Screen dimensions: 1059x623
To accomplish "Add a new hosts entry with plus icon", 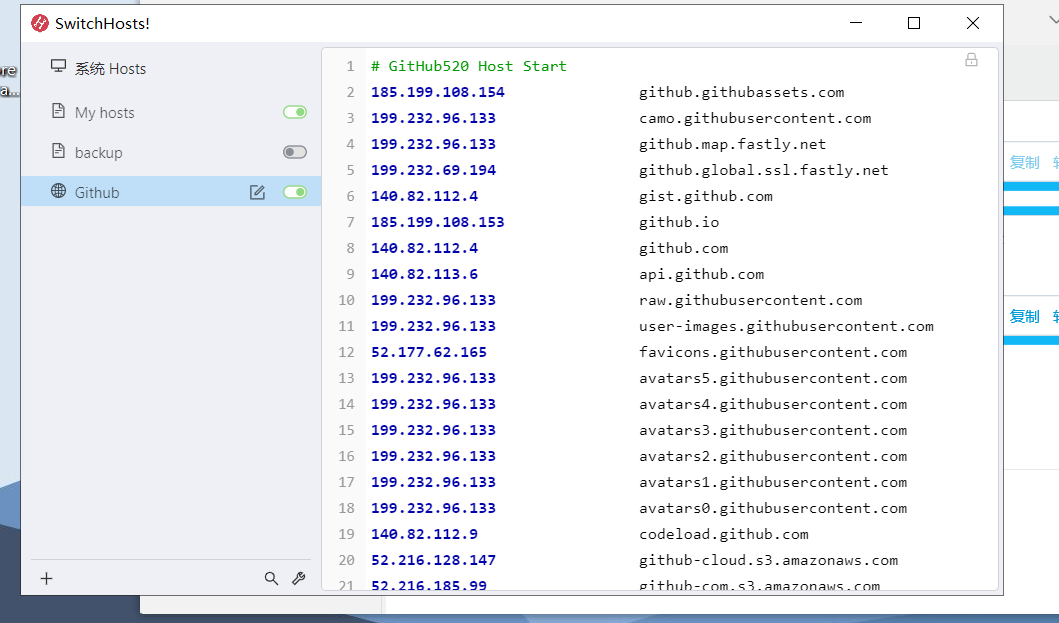I will (x=47, y=578).
